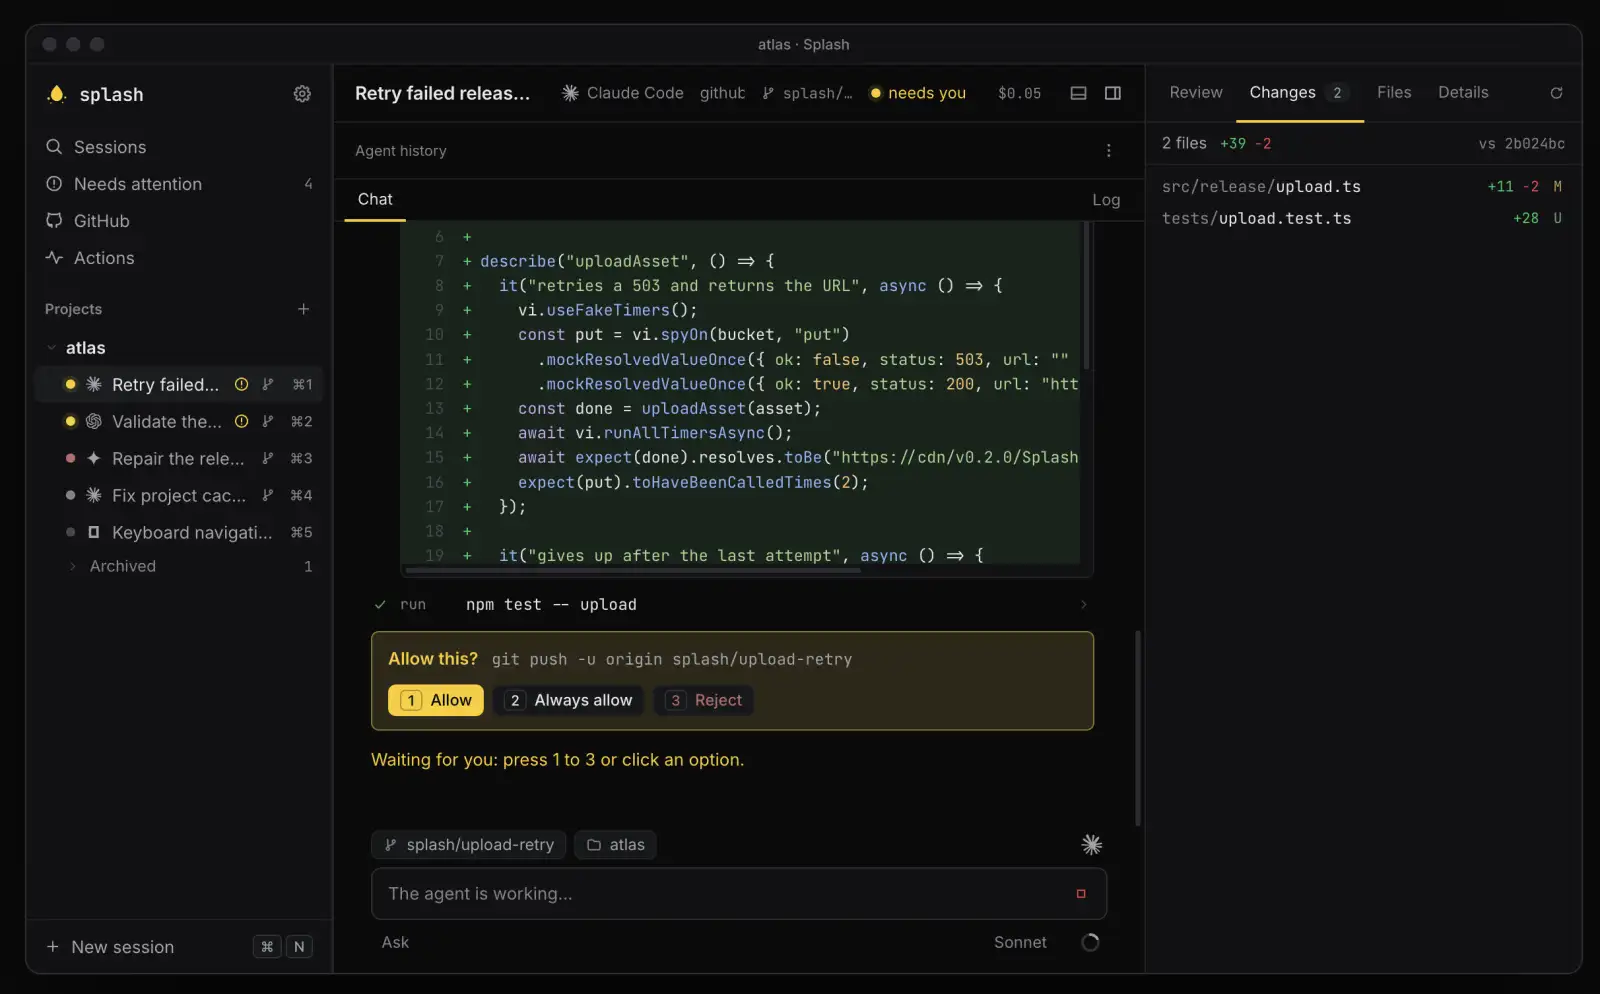Reject the git push request

pos(704,701)
